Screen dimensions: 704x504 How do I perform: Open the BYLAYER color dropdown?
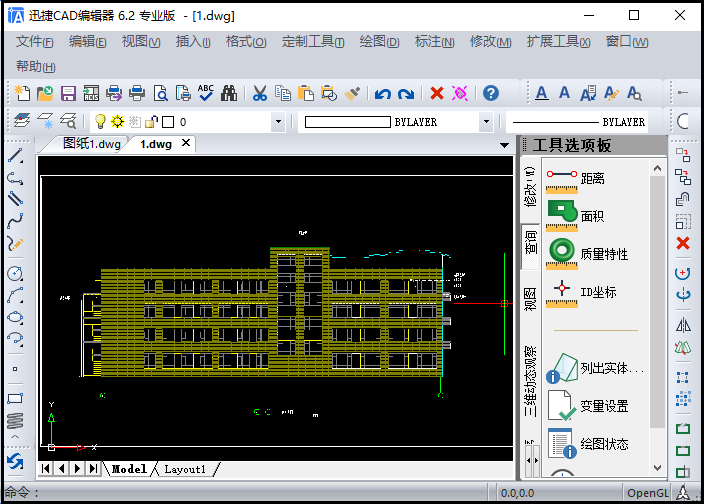coord(486,122)
